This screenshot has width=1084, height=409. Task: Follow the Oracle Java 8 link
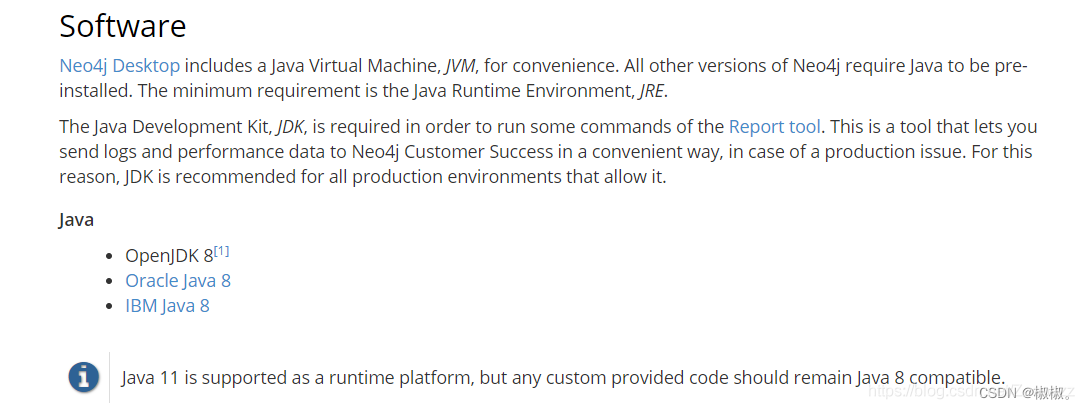[x=178, y=280]
